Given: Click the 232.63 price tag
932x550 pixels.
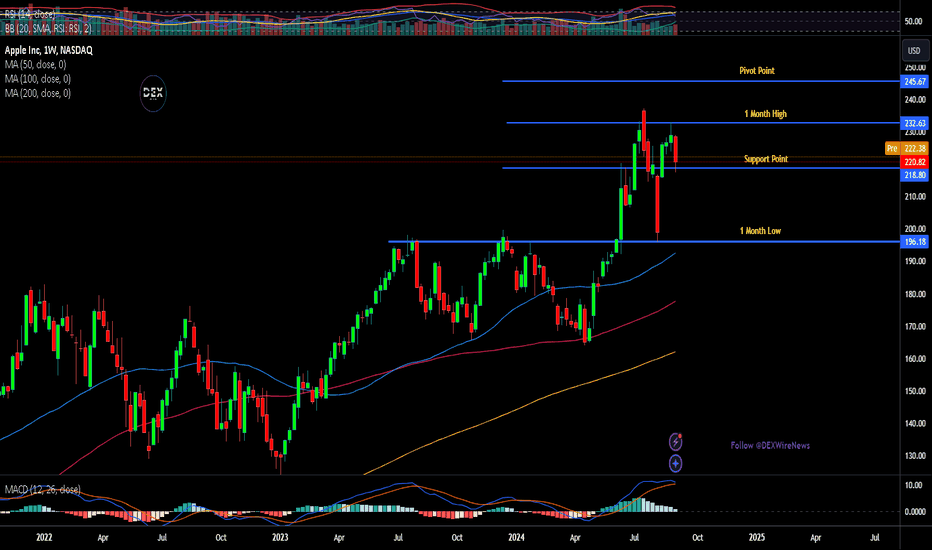Looking at the screenshot, I should tap(915, 123).
